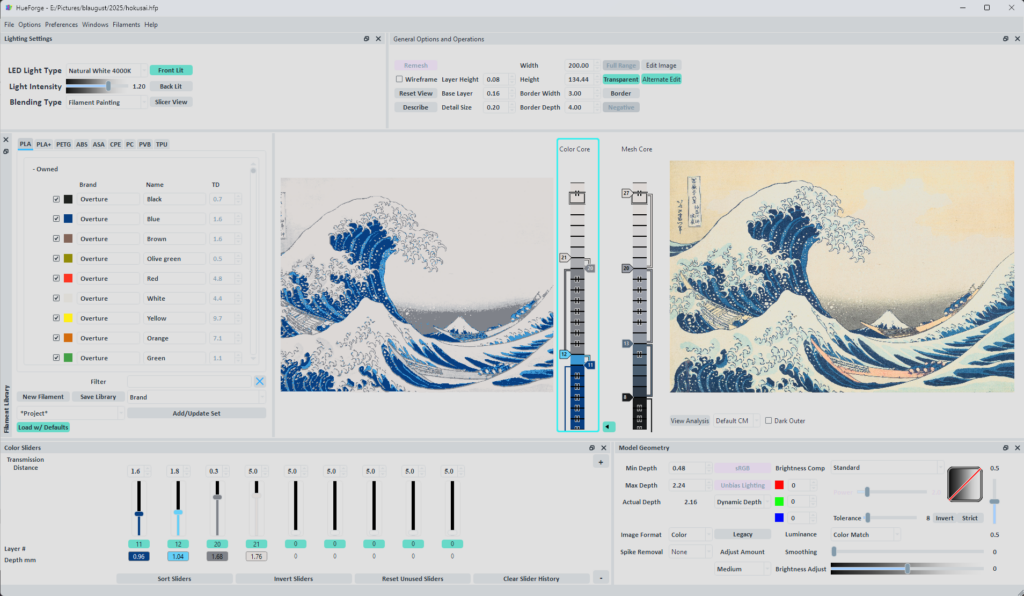This screenshot has width=1024, height=596.
Task: Click the Load w/ Defaults button
Action: click(43, 427)
